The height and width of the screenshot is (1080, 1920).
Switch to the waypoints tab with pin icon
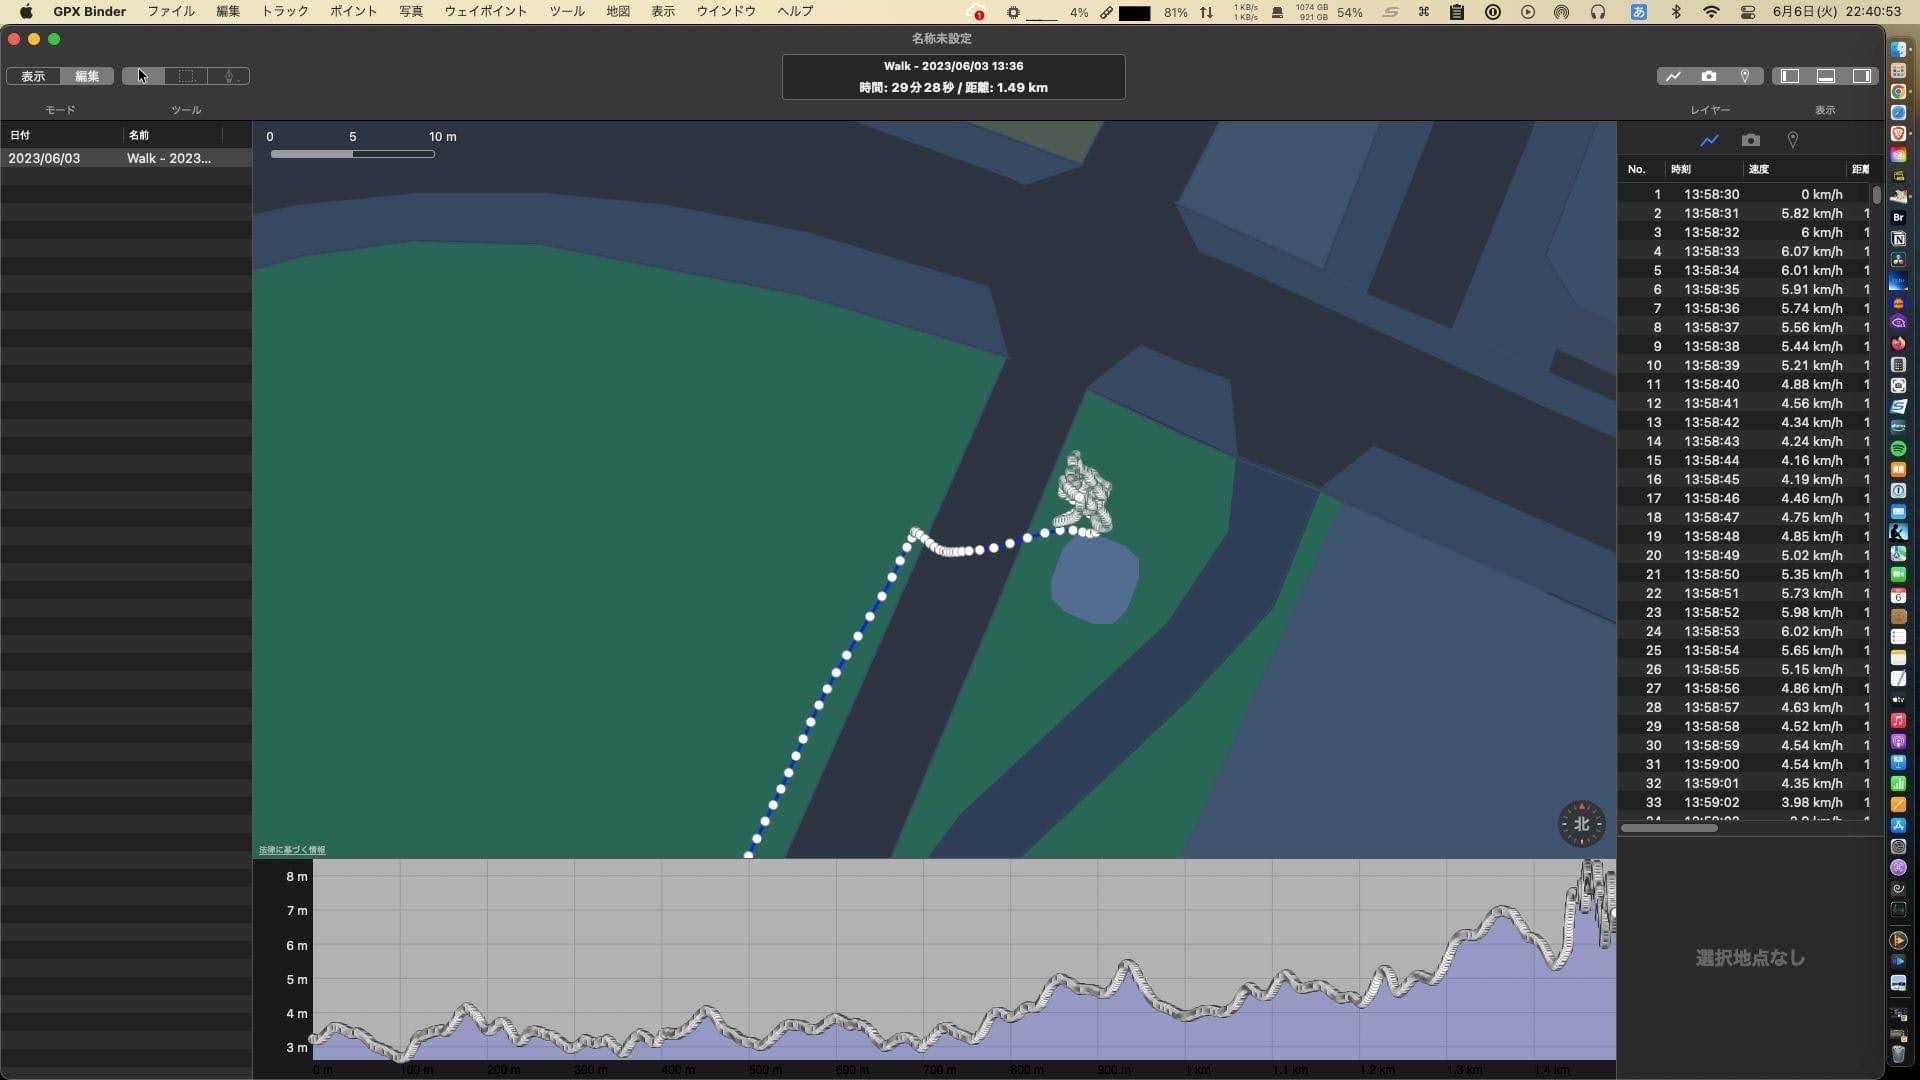click(1793, 140)
